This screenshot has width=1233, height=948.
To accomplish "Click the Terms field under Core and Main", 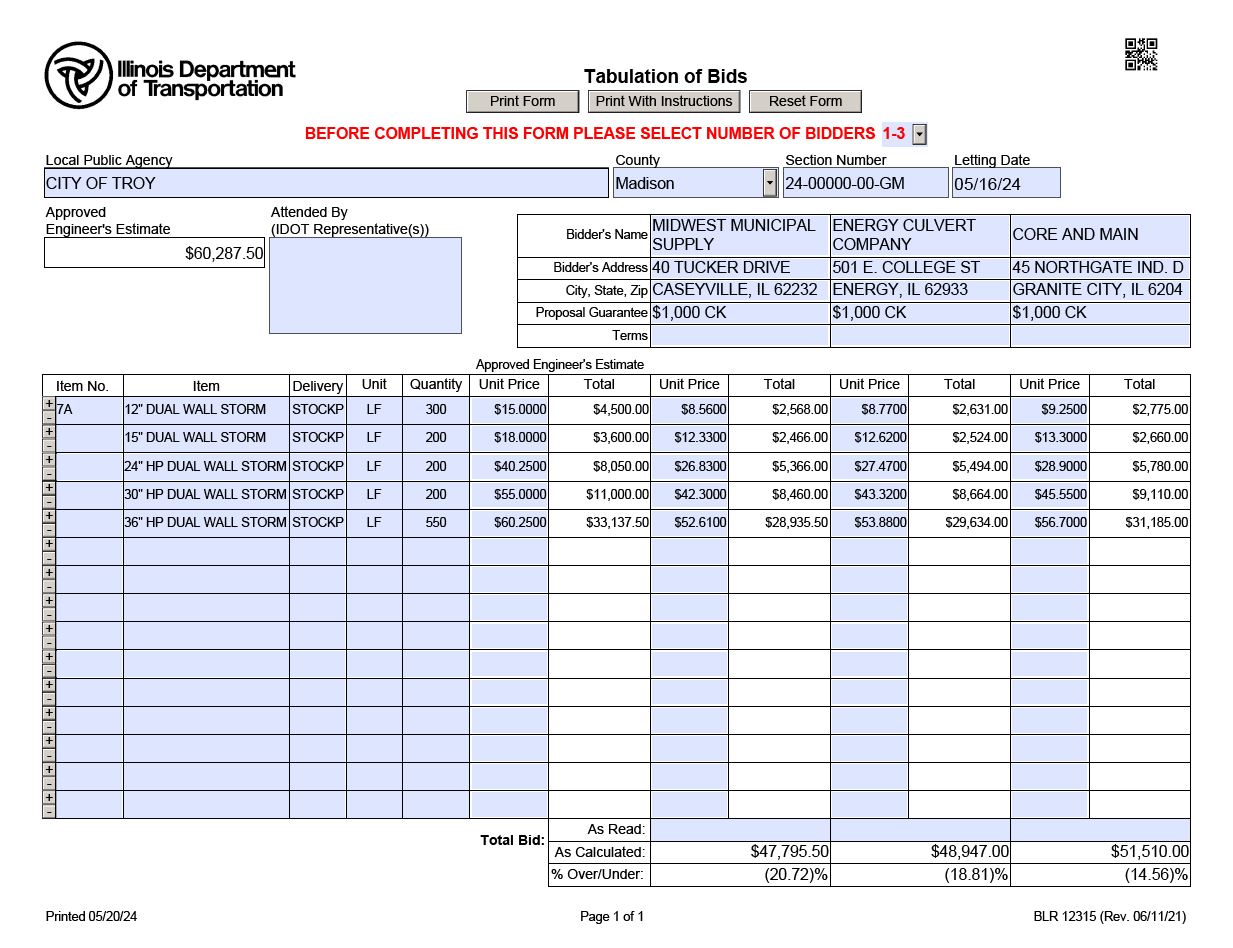I will [x=1099, y=336].
